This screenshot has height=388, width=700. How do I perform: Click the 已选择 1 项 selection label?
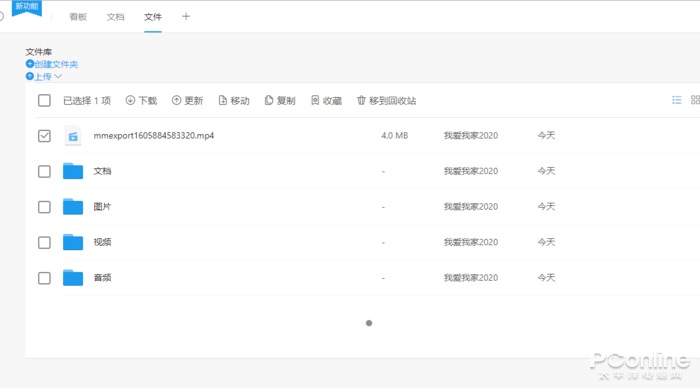pos(87,100)
